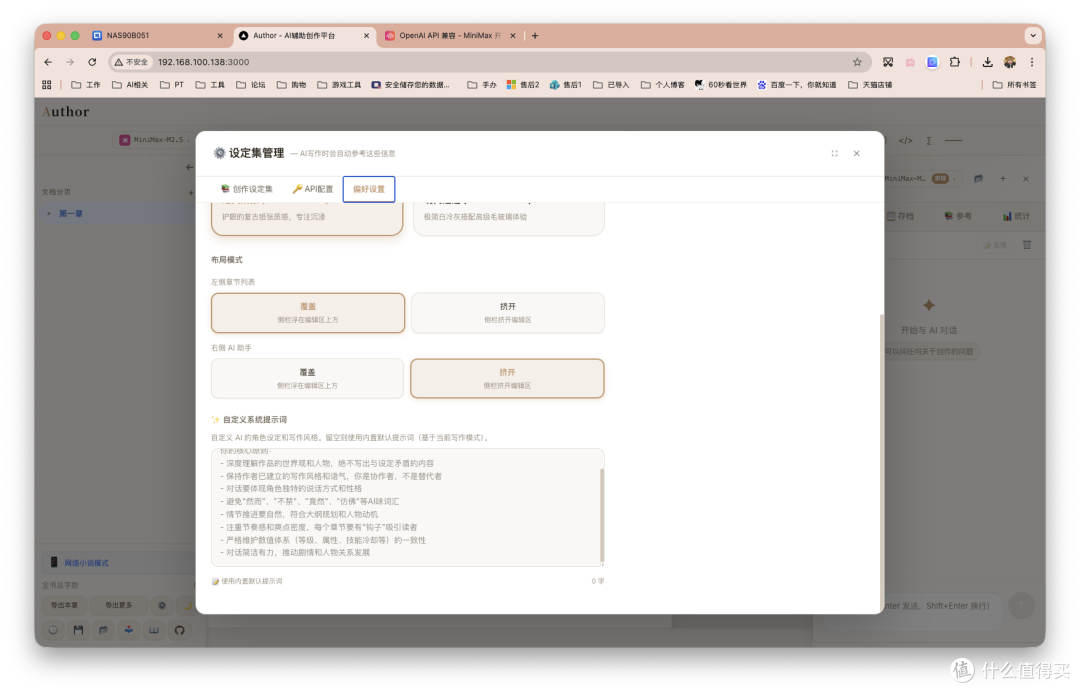Open the Chrome three-dot menu

[x=1032, y=62]
